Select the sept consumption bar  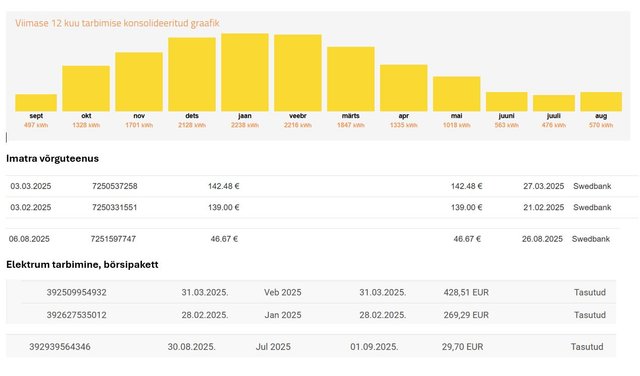click(x=36, y=103)
